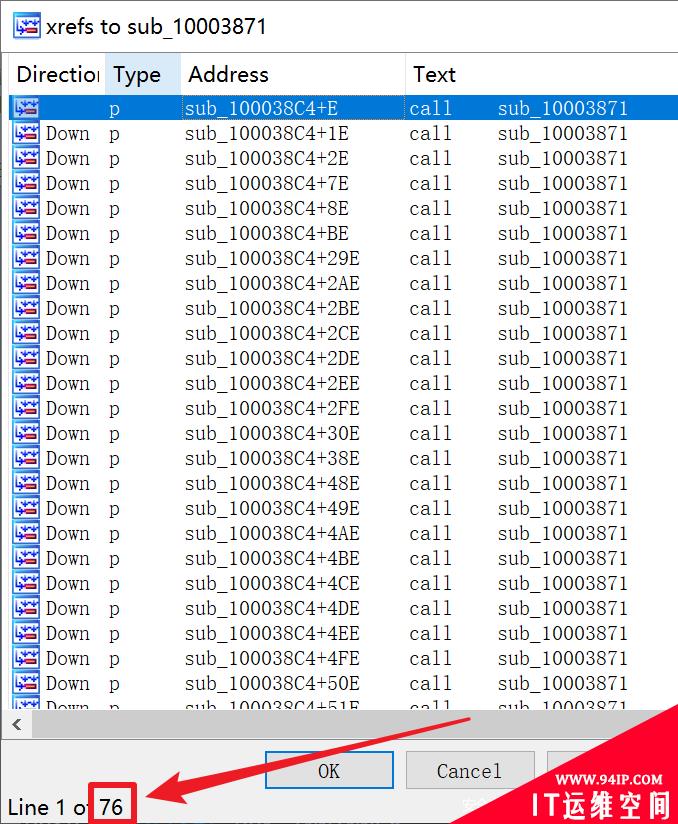The width and height of the screenshot is (678, 824).
Task: Select the sub_100038C4+4BE address entry
Action: point(271,558)
